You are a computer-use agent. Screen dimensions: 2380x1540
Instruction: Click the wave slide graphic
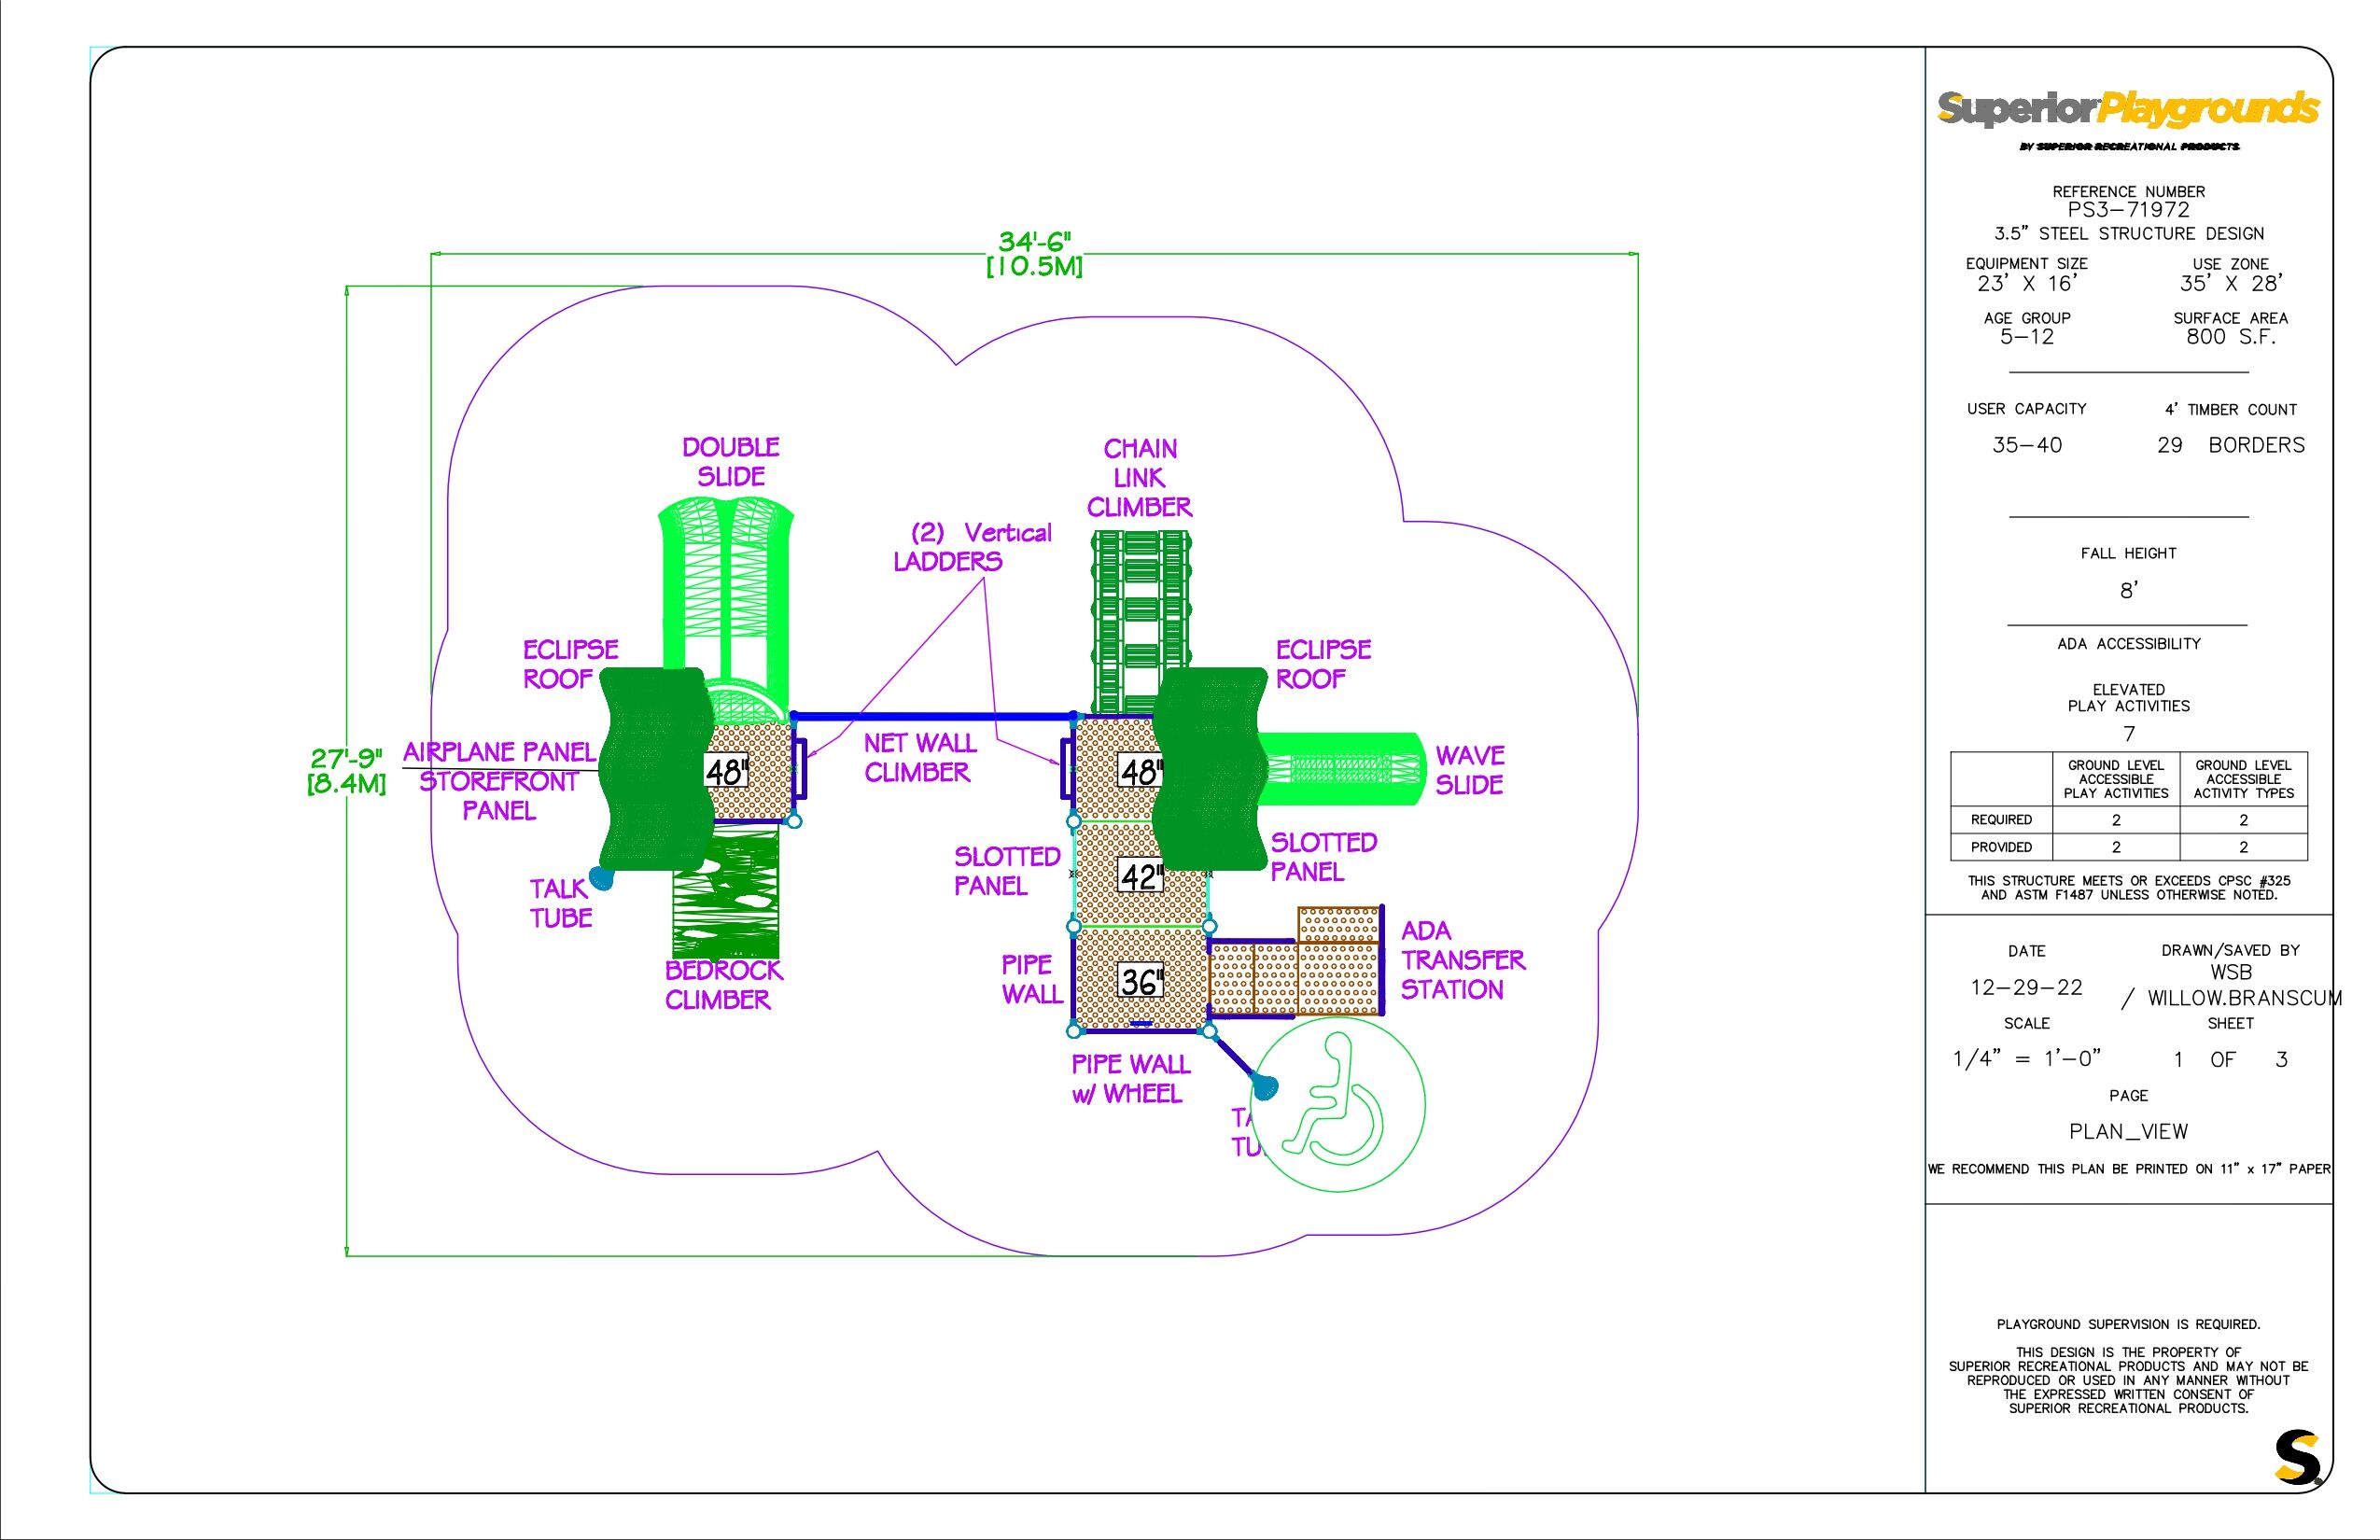click(x=1340, y=768)
